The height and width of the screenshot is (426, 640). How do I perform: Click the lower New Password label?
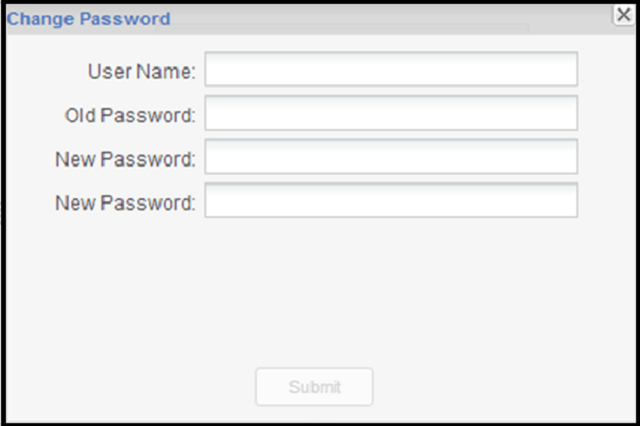tap(125, 202)
